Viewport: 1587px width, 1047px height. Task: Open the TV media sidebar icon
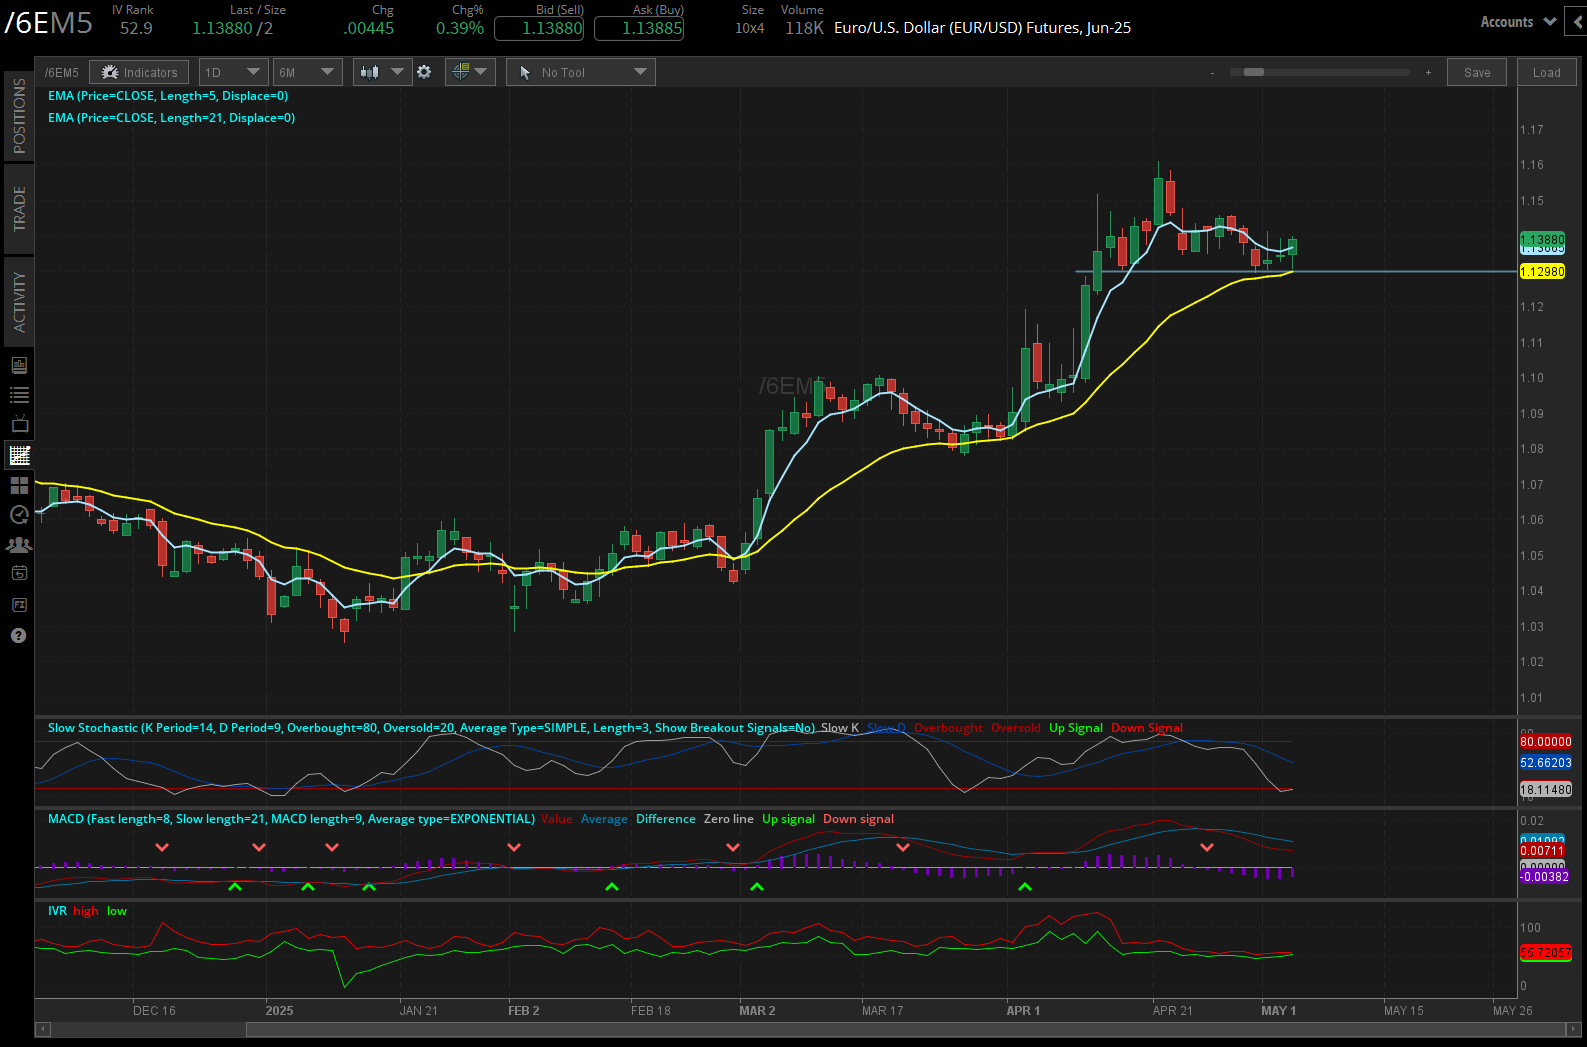(x=19, y=424)
